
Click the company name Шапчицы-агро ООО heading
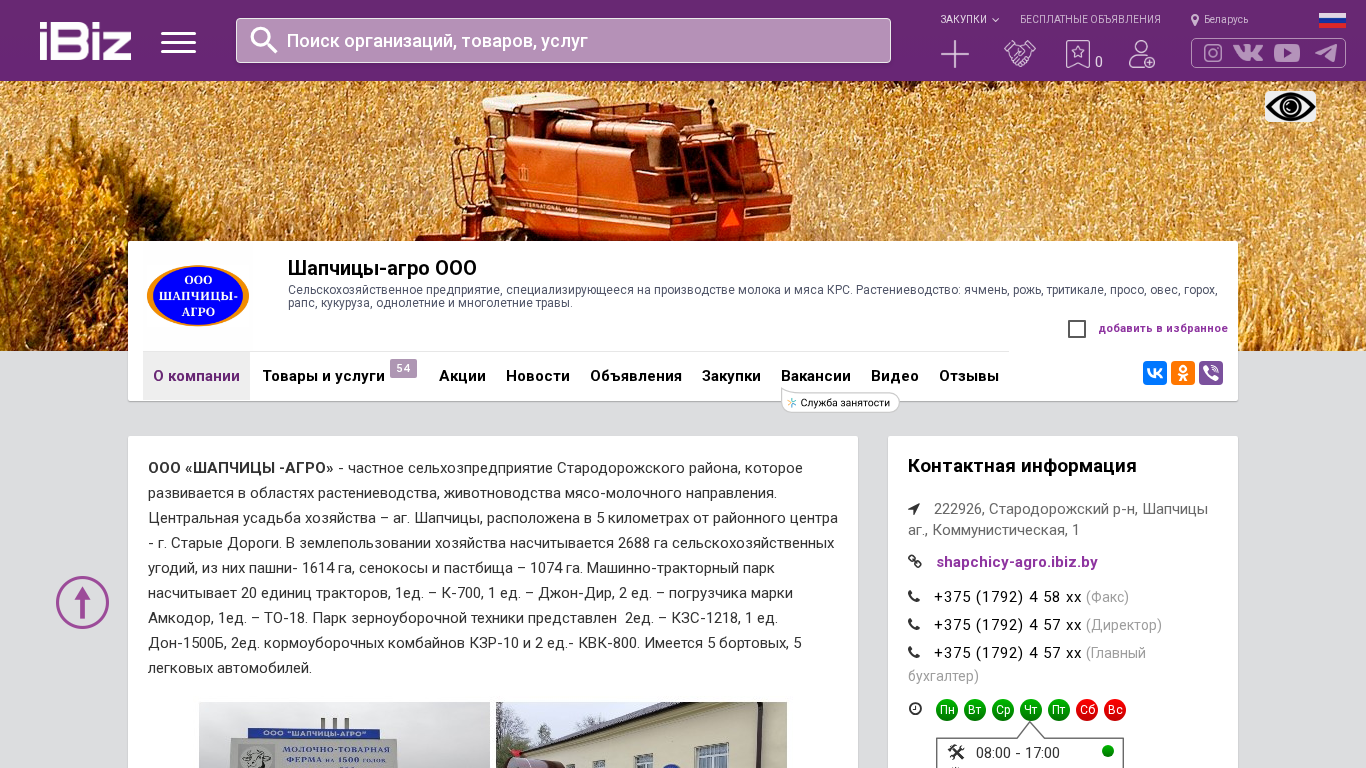[382, 268]
